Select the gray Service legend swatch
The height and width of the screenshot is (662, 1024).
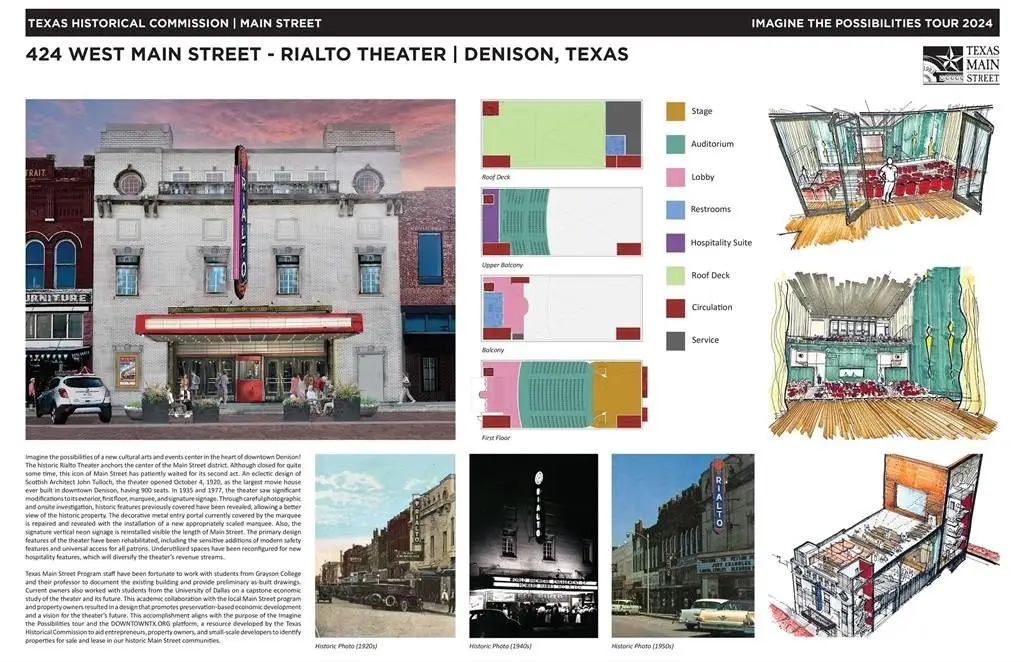click(676, 340)
